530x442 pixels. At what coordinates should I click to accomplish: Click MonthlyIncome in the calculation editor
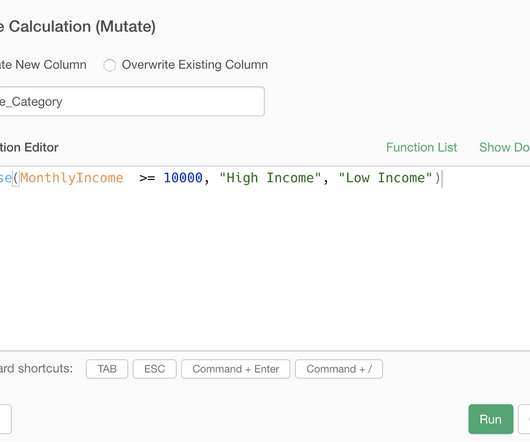point(72,178)
